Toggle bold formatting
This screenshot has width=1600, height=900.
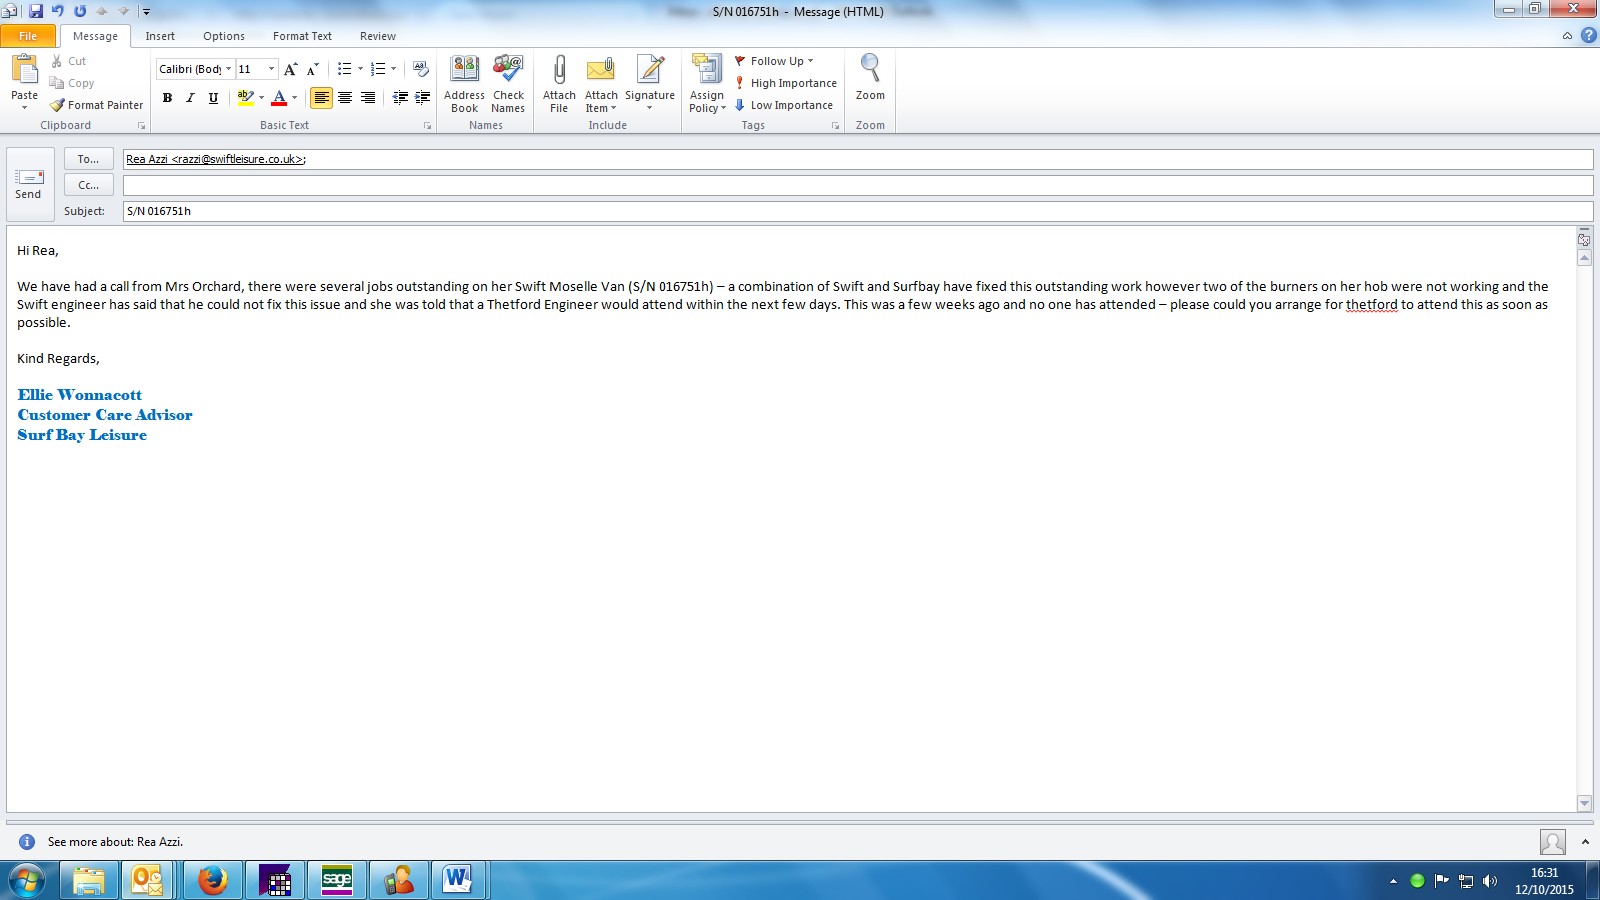(167, 97)
